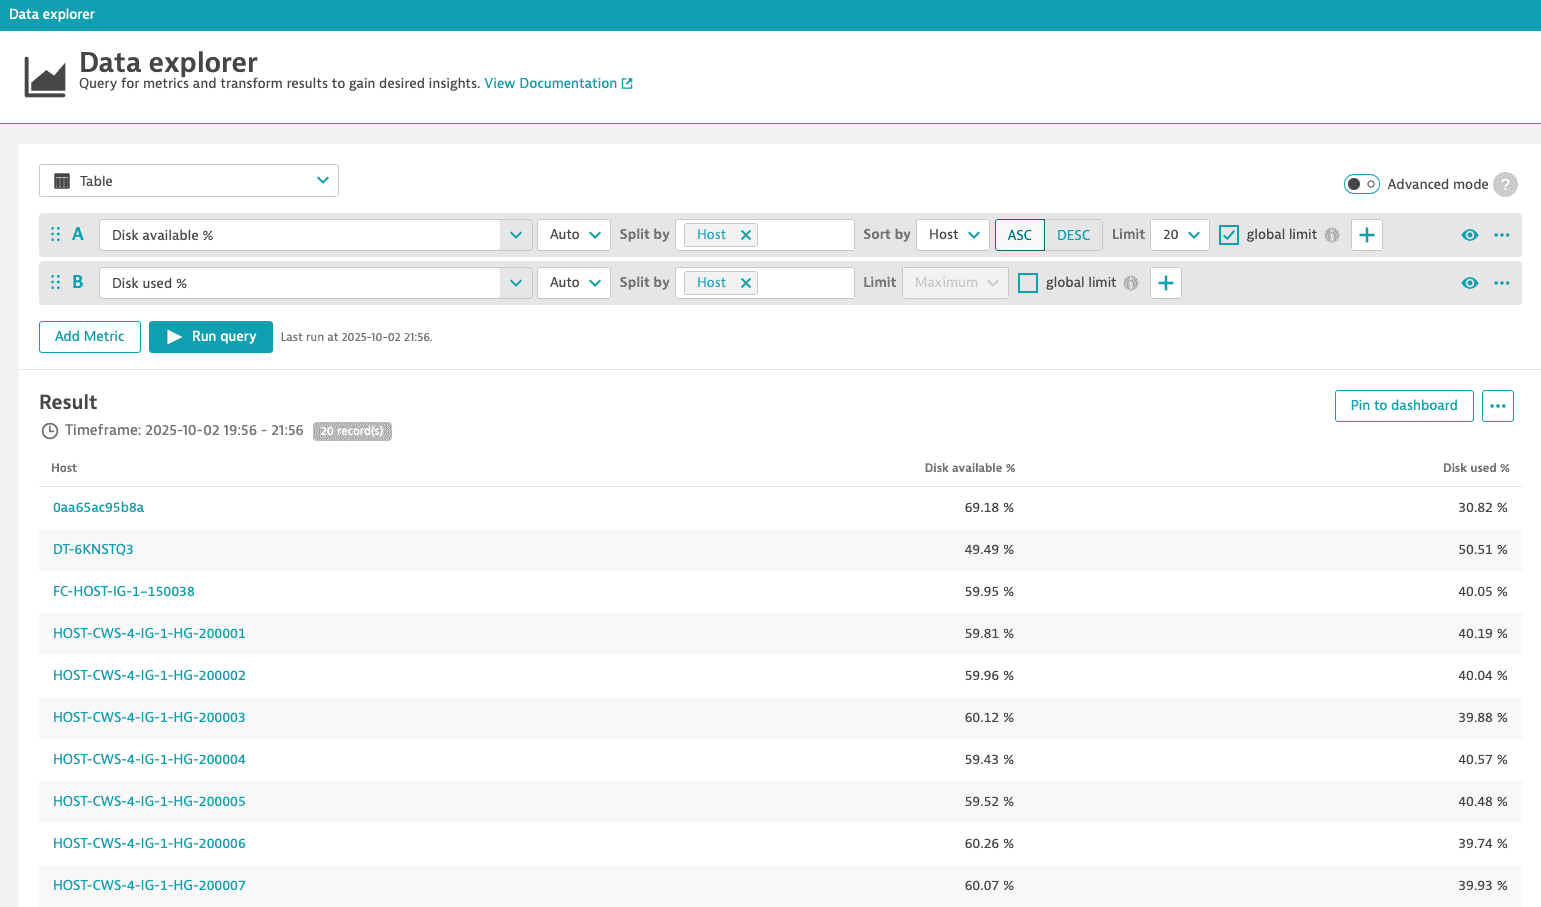Viewport: 1541px width, 907px height.
Task: Click the Data explorer chart icon
Action: 45,77
